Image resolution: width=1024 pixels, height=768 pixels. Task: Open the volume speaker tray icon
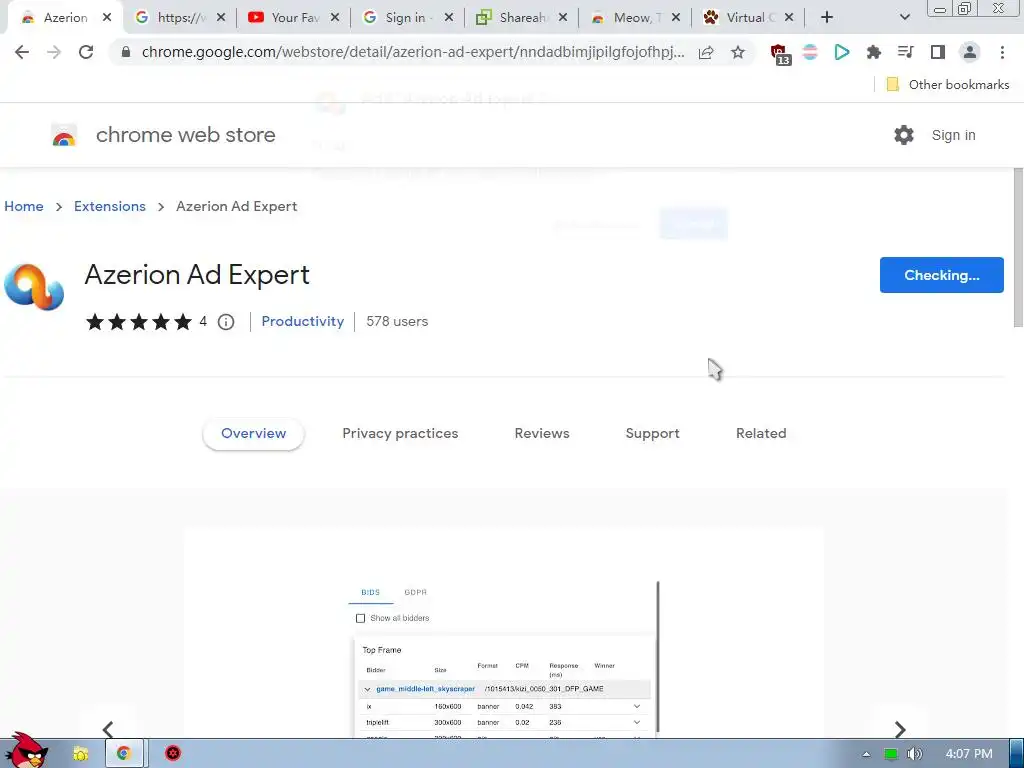[915, 754]
